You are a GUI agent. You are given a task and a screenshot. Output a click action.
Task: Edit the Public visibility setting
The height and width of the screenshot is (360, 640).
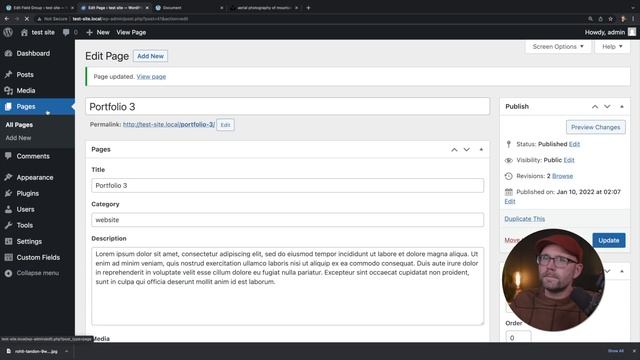pyautogui.click(x=569, y=160)
